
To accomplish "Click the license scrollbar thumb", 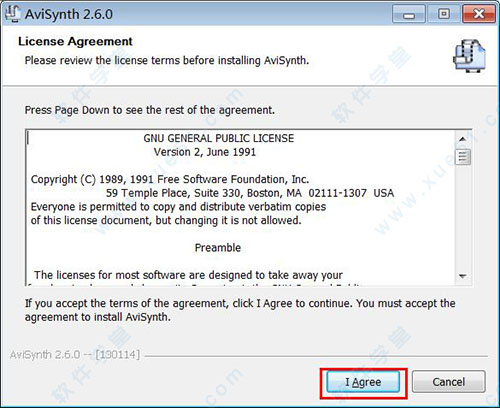I will [x=463, y=157].
